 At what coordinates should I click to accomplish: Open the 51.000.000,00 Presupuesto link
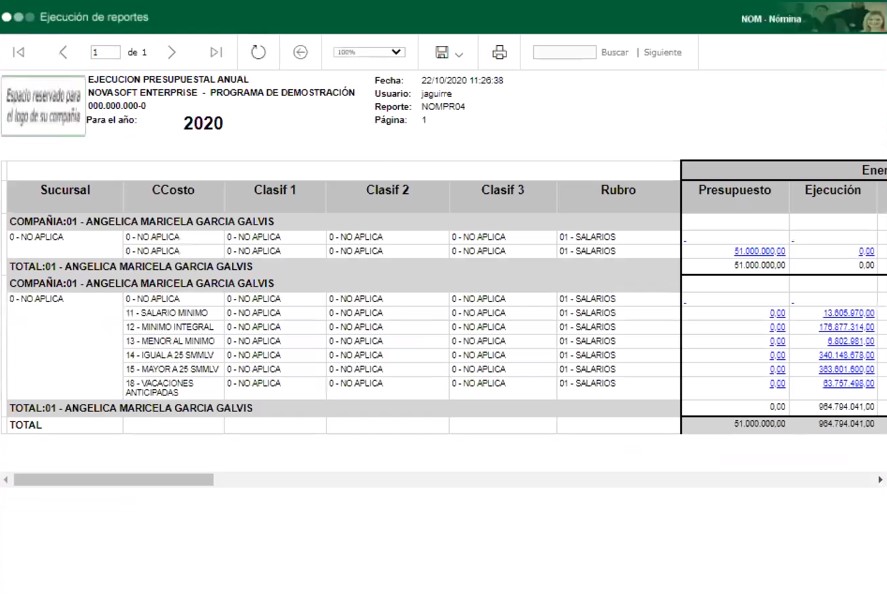pyautogui.click(x=759, y=252)
